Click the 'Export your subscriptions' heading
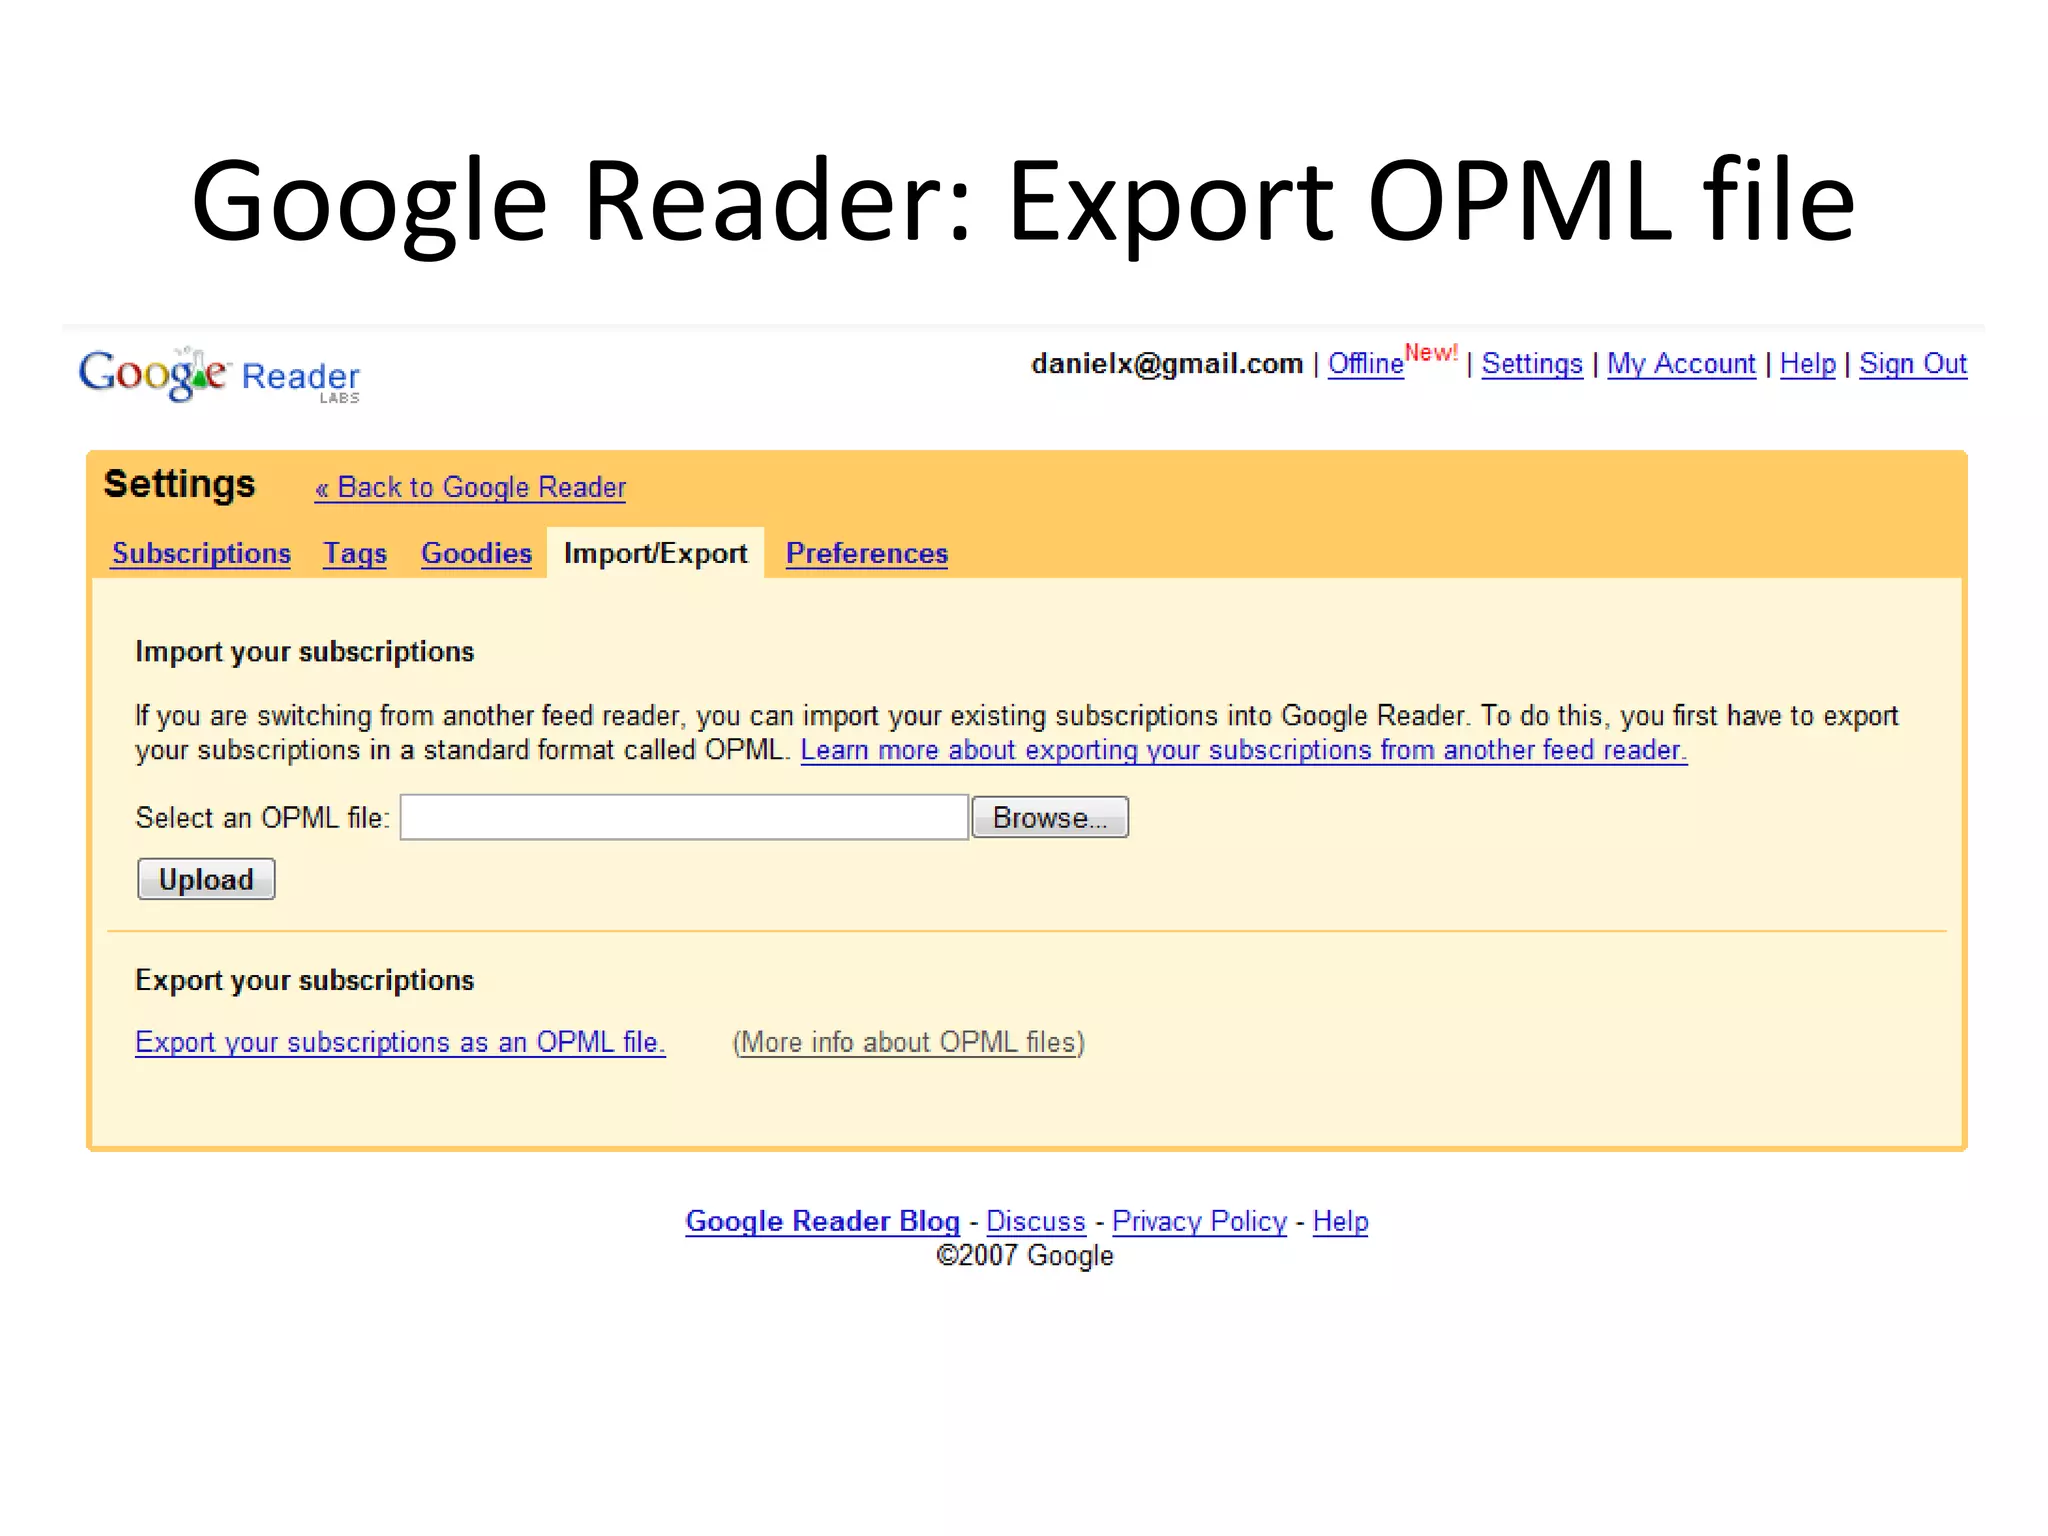2048x1536 pixels. pos(304,980)
